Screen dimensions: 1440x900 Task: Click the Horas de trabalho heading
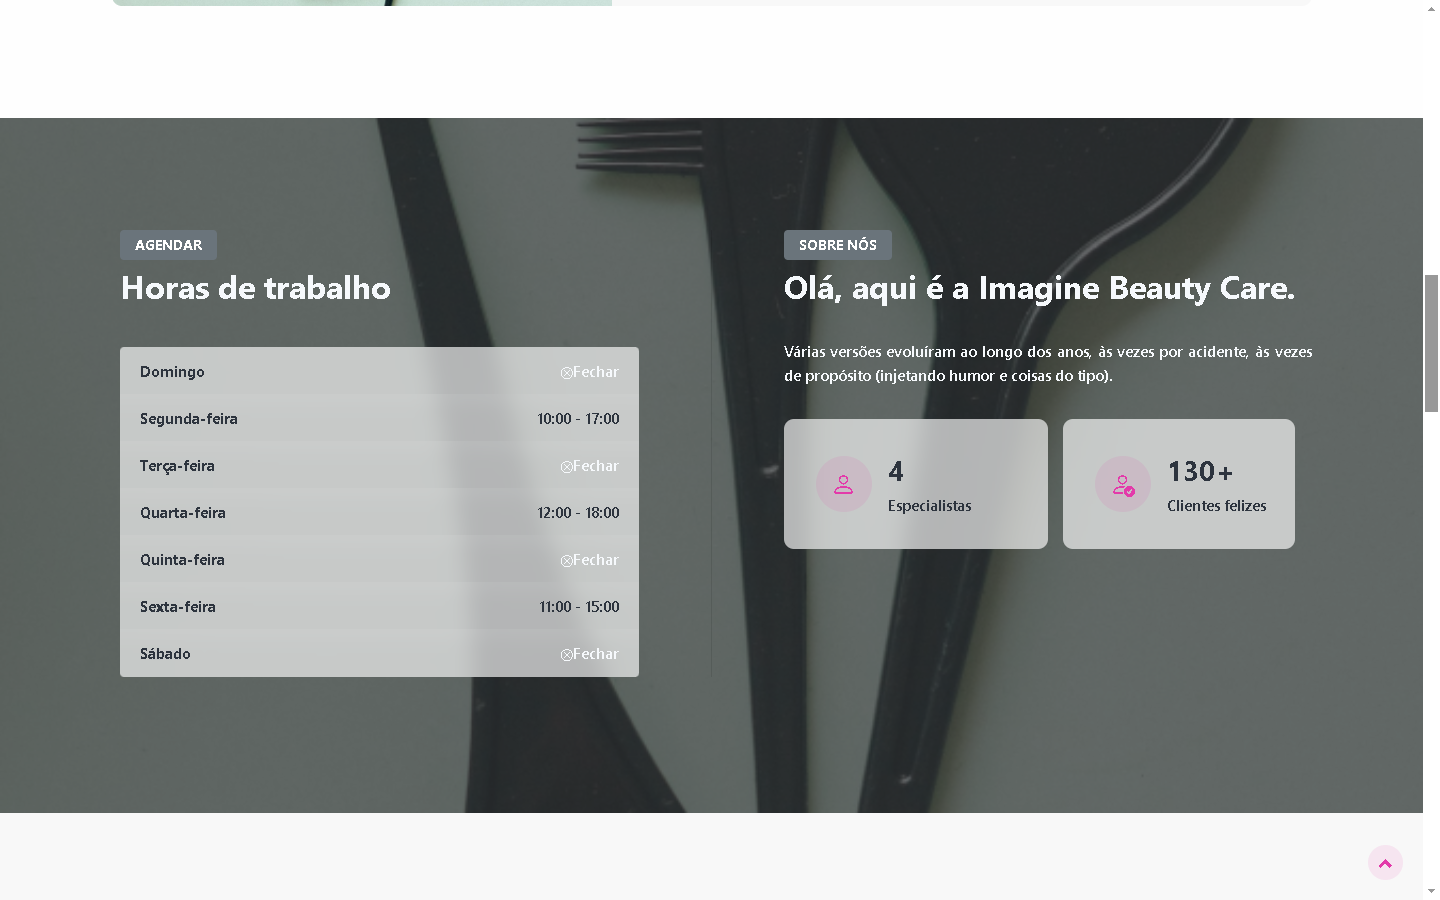pyautogui.click(x=256, y=288)
